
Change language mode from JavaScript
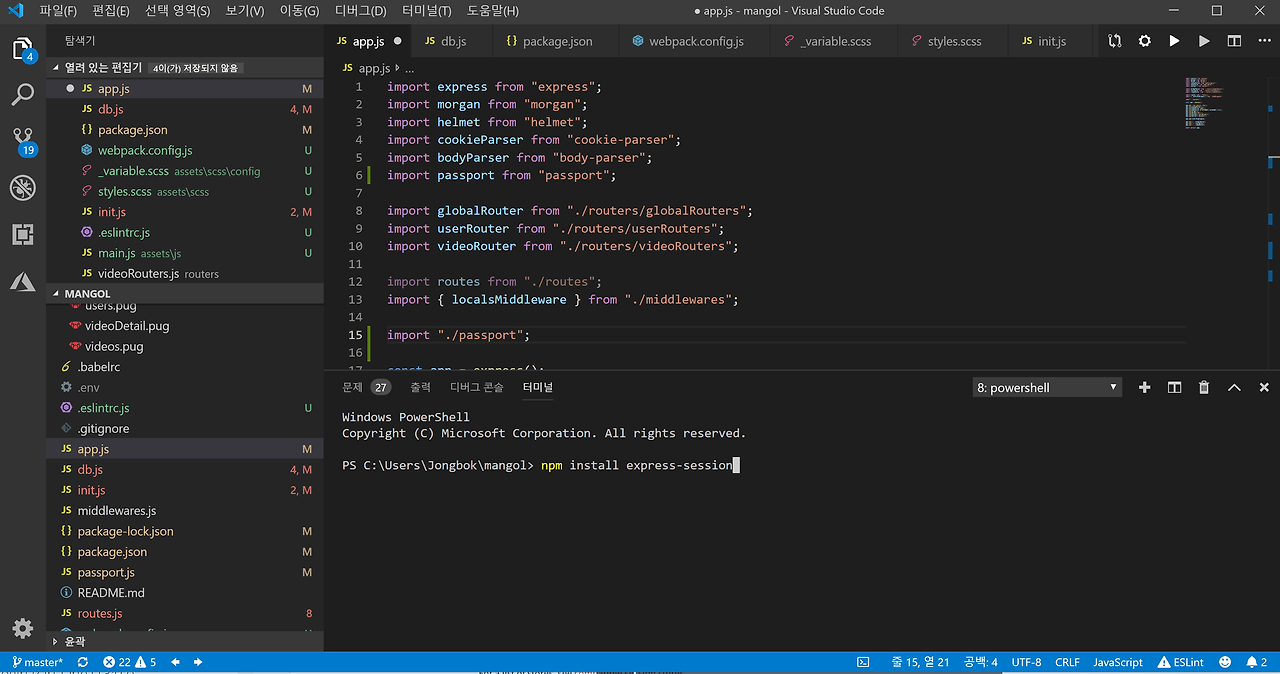(1118, 662)
